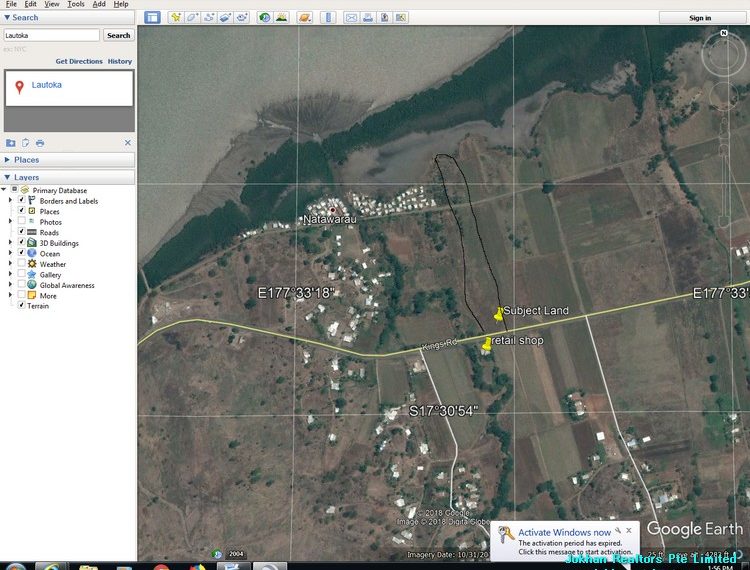This screenshot has height=570, width=750.
Task: Expand the Borders and Labels tree node
Action: 11,201
